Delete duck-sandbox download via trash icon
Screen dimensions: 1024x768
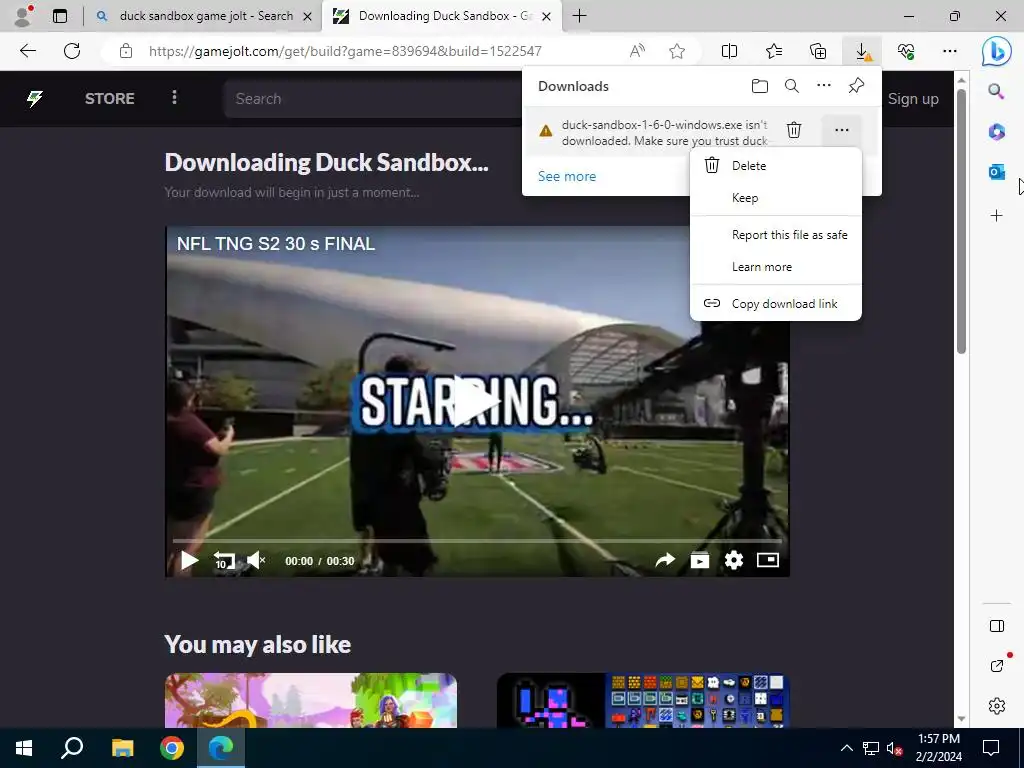pos(794,130)
